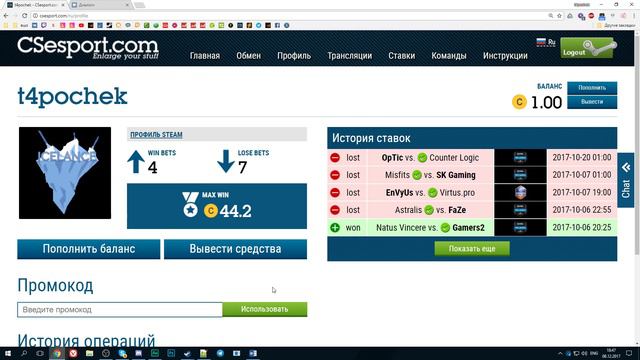Screen dimensions: 640x360
Task: Log out using the Steam Logout button
Action: click(x=588, y=48)
